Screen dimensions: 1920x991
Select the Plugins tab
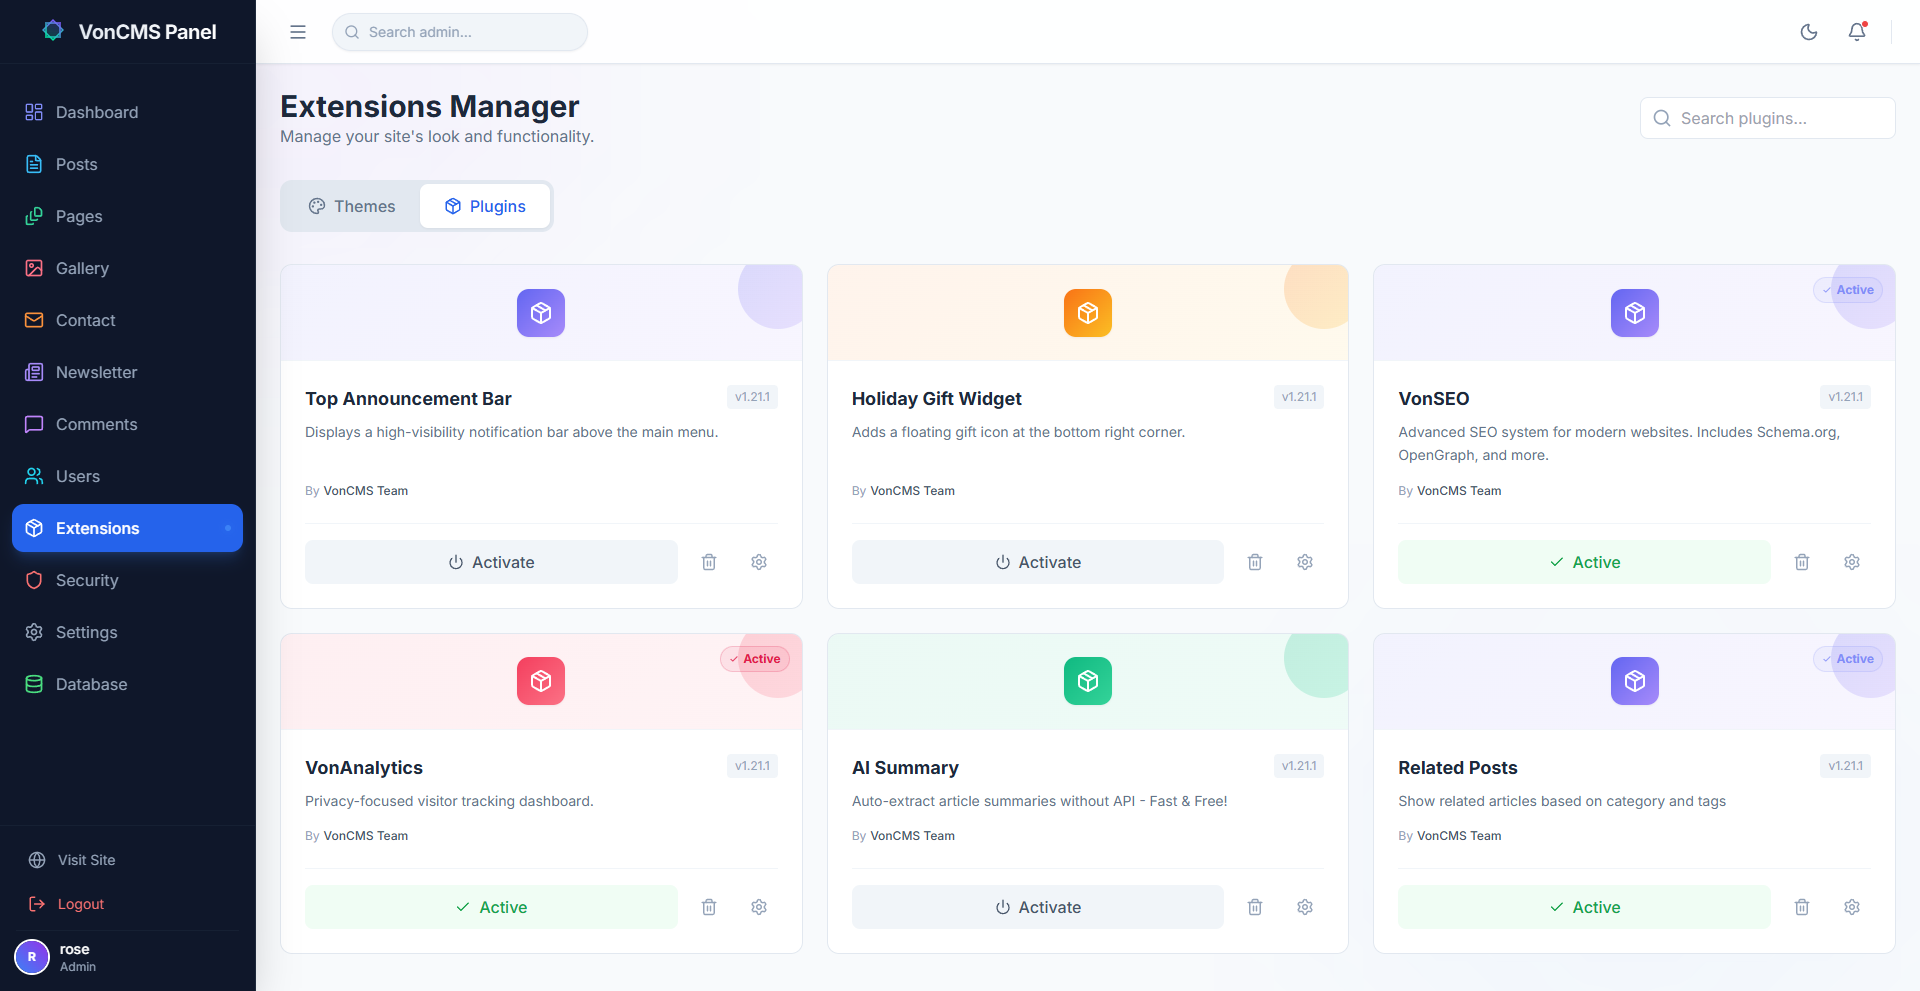coord(485,206)
